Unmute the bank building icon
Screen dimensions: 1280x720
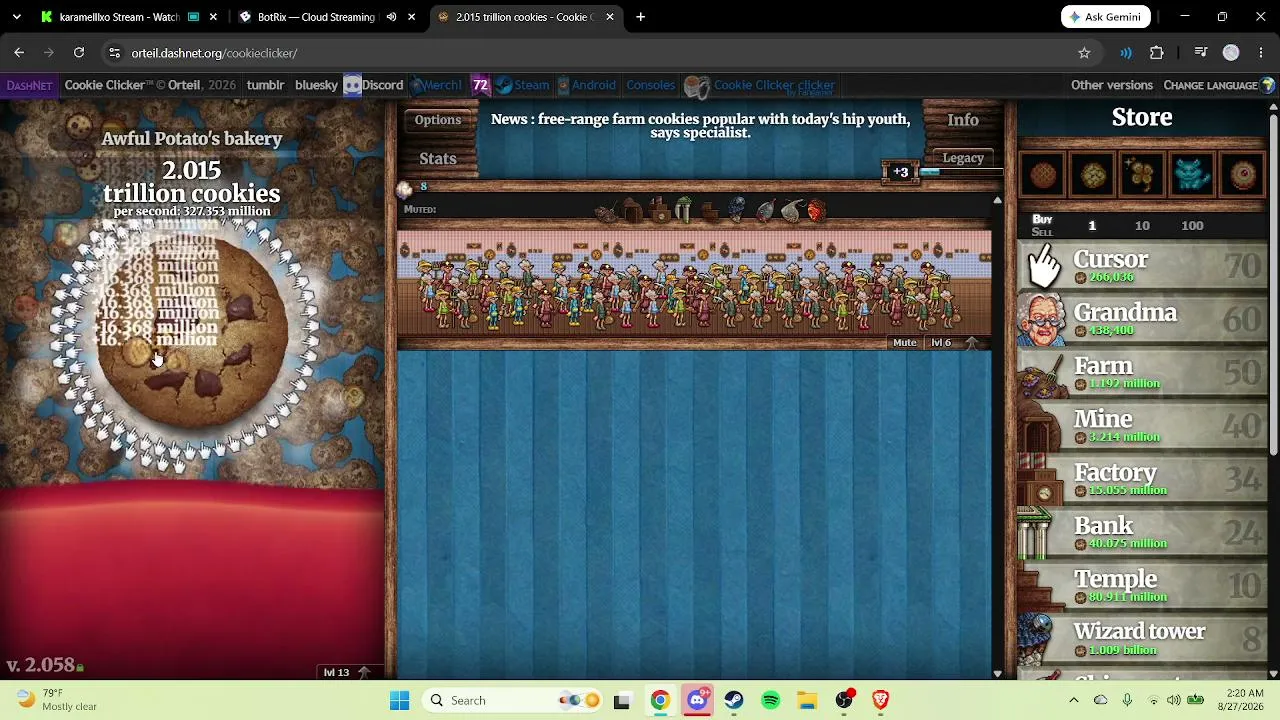point(684,211)
